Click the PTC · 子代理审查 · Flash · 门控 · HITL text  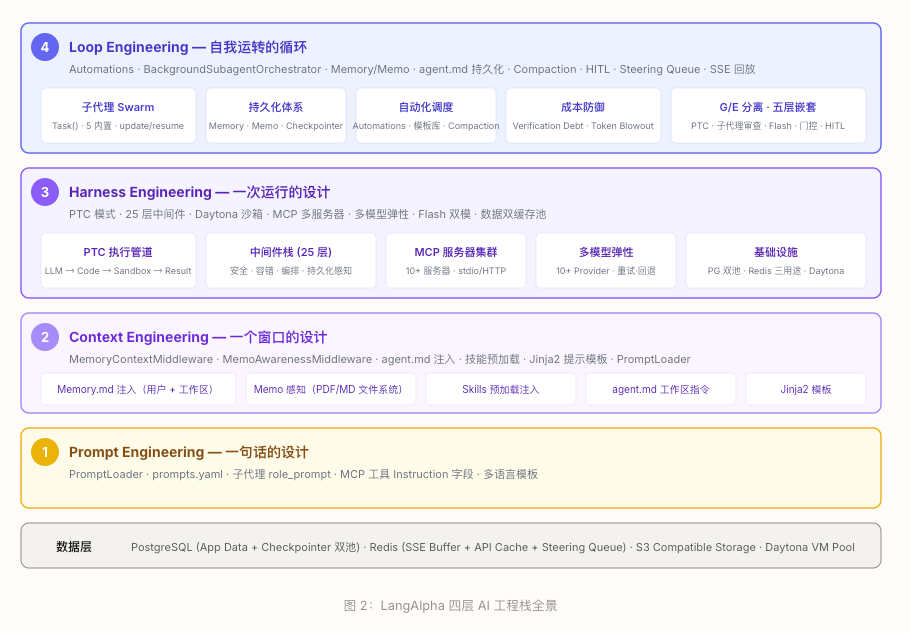coord(768,126)
